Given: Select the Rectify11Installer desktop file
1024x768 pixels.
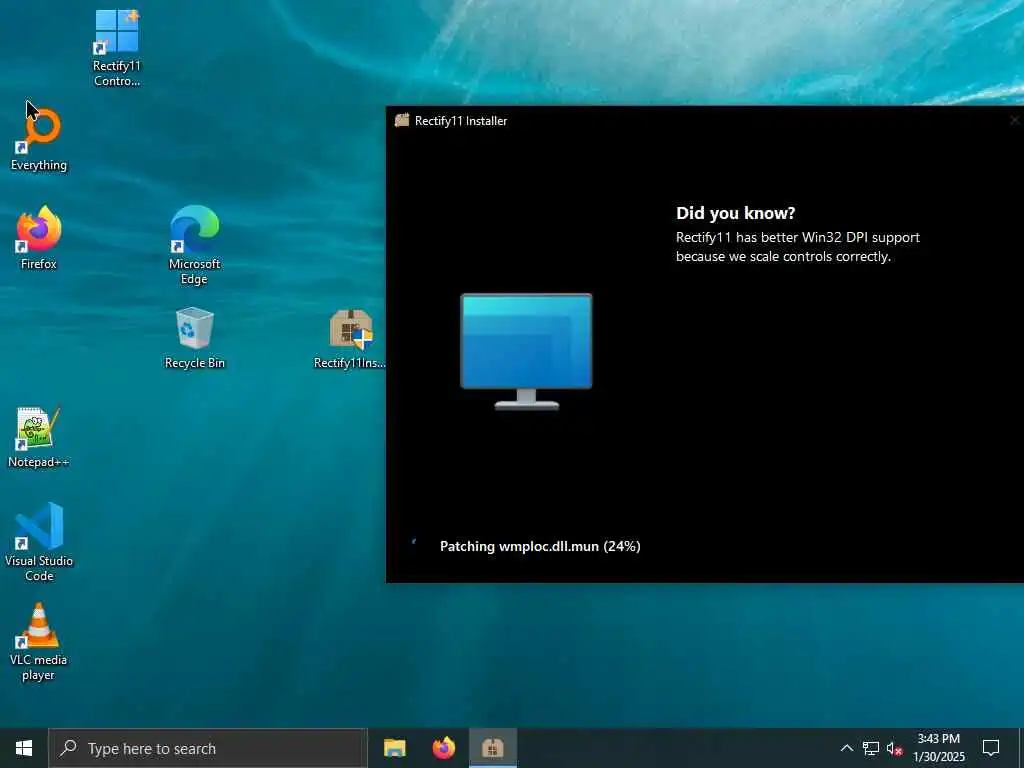Looking at the screenshot, I should pyautogui.click(x=350, y=338).
